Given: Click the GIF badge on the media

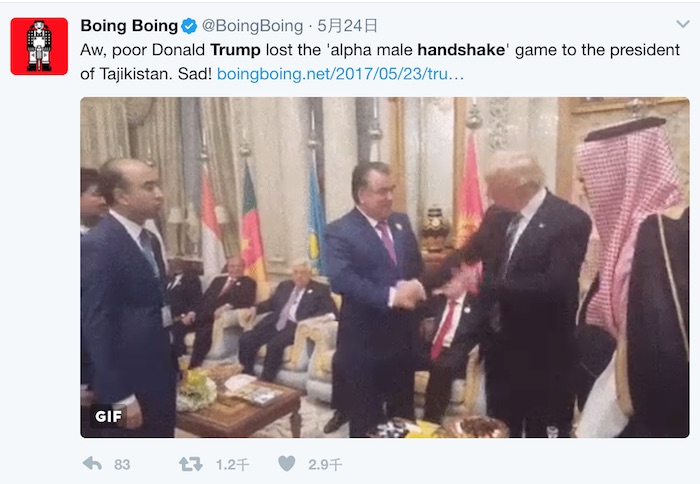Looking at the screenshot, I should (108, 416).
